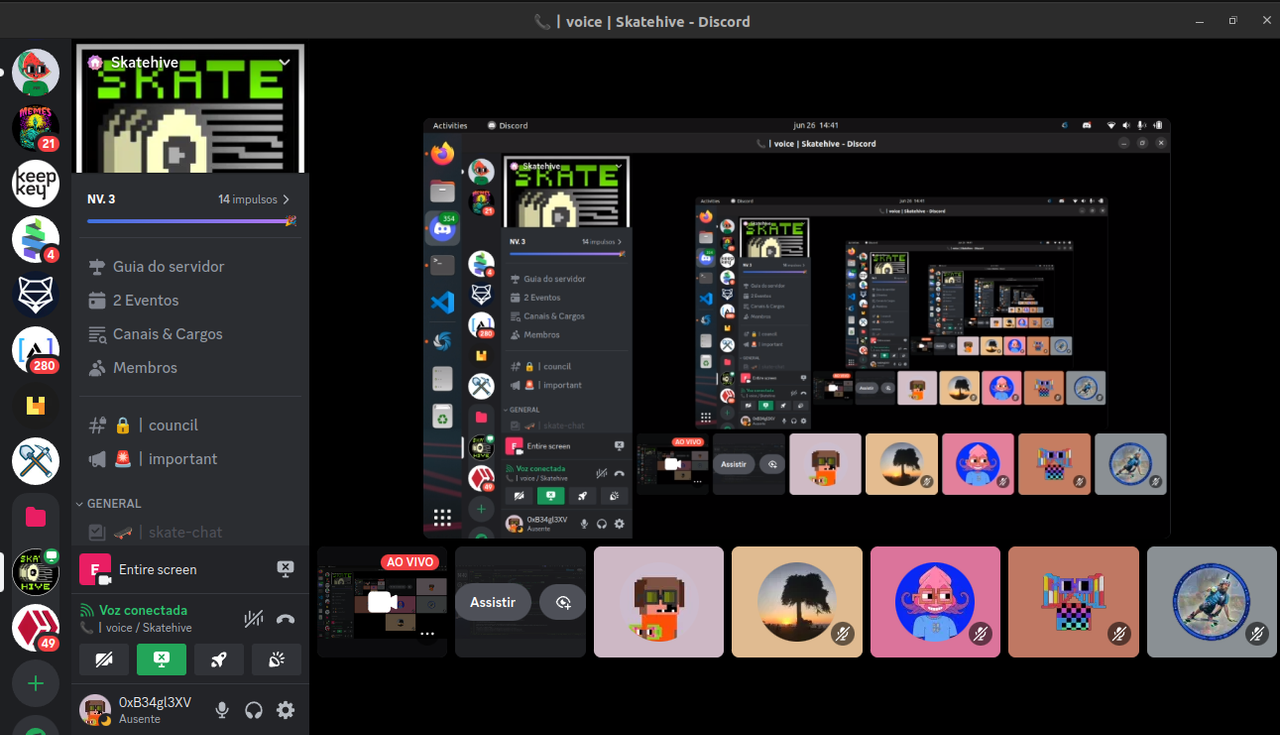
Task: Open Guia do servidor
Action: (190, 266)
